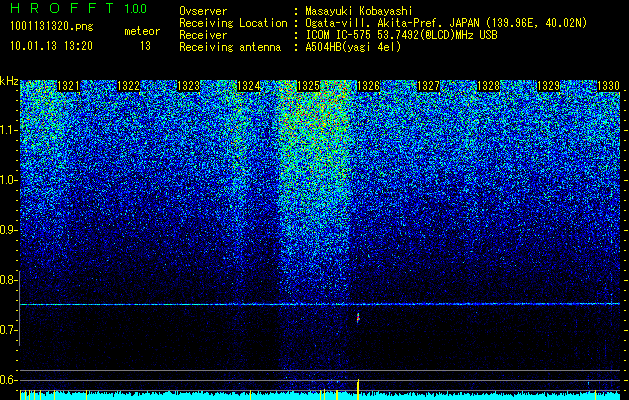Click the kHz axis unit label
The height and width of the screenshot is (400, 629).
[9, 81]
